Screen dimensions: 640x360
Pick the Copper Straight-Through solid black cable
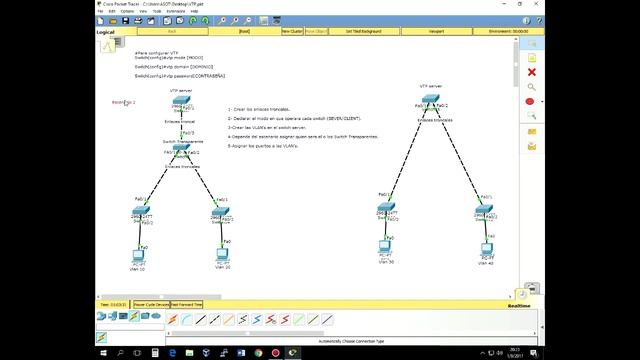(x=201, y=319)
